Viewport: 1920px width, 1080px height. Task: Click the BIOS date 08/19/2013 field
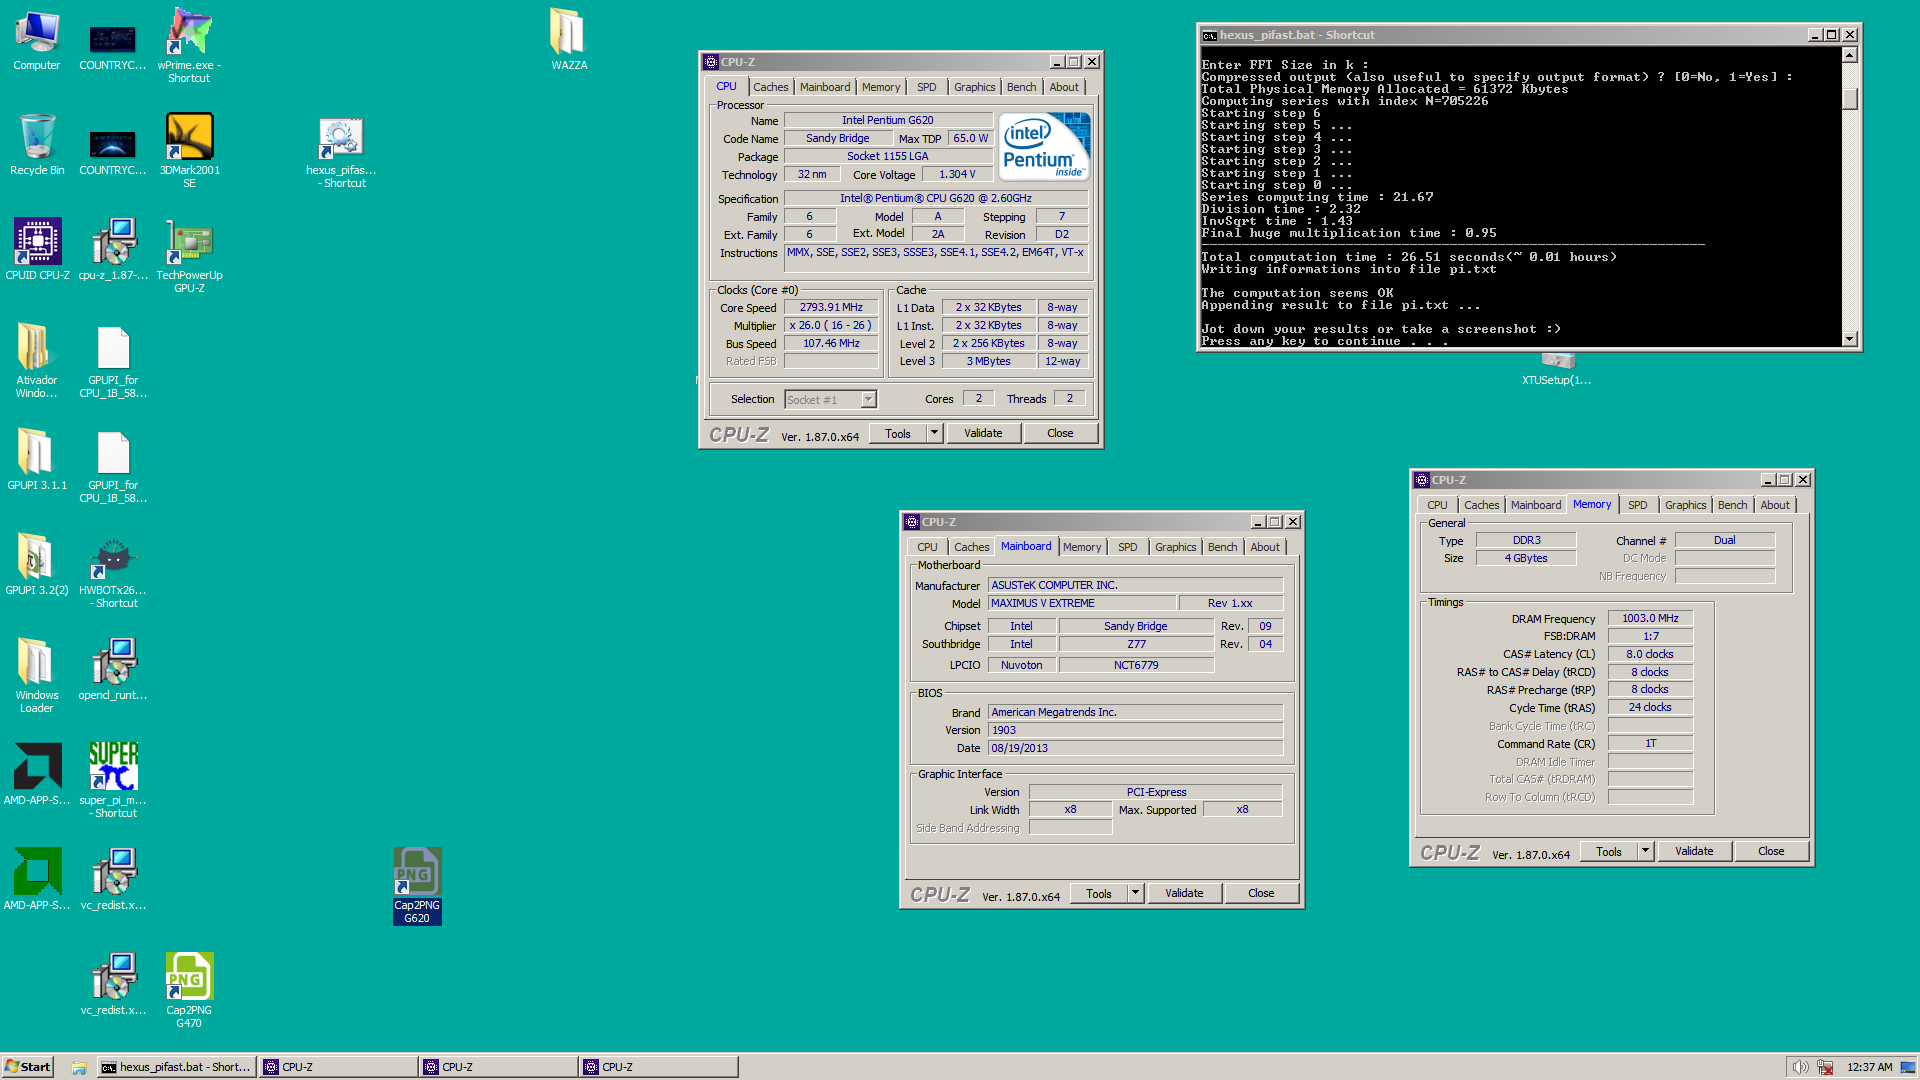click(1135, 748)
